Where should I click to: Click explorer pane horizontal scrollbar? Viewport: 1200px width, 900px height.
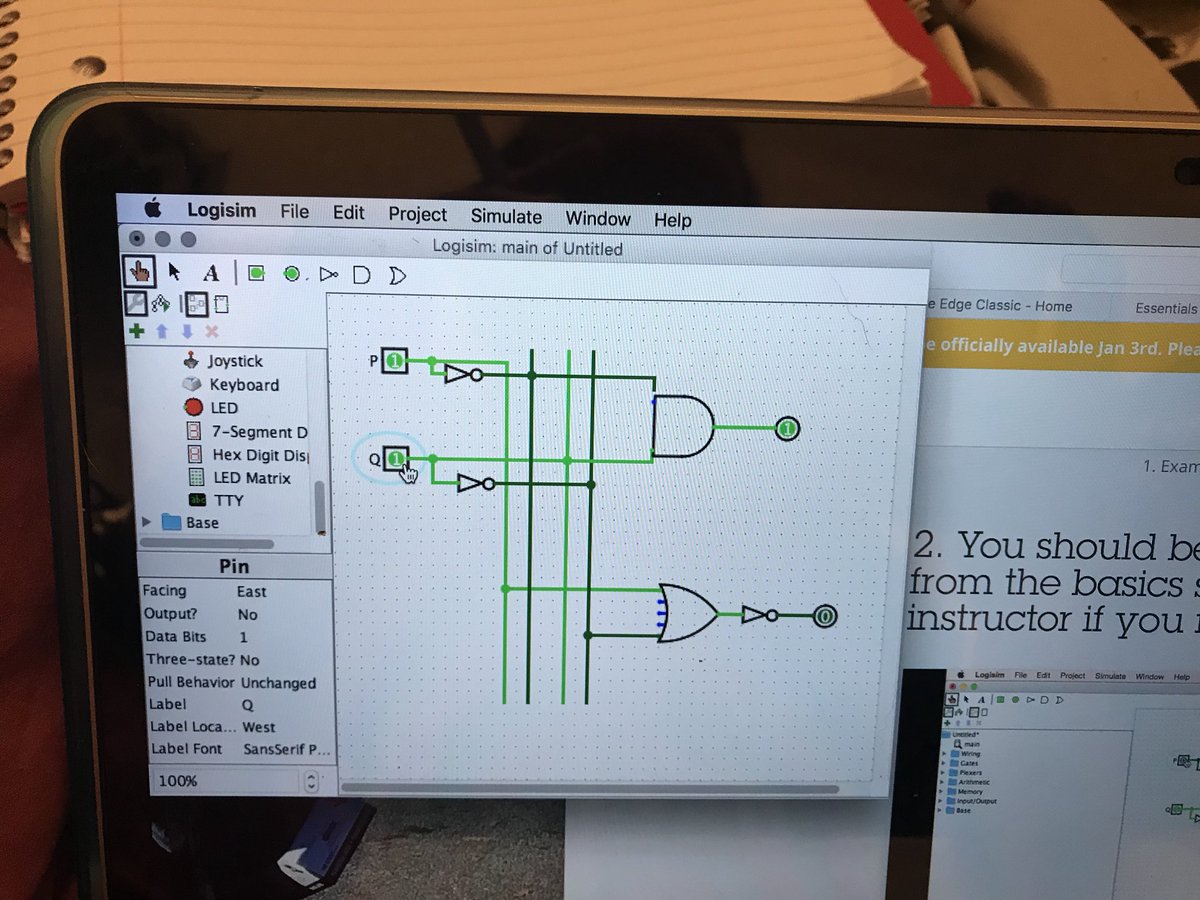[205, 543]
